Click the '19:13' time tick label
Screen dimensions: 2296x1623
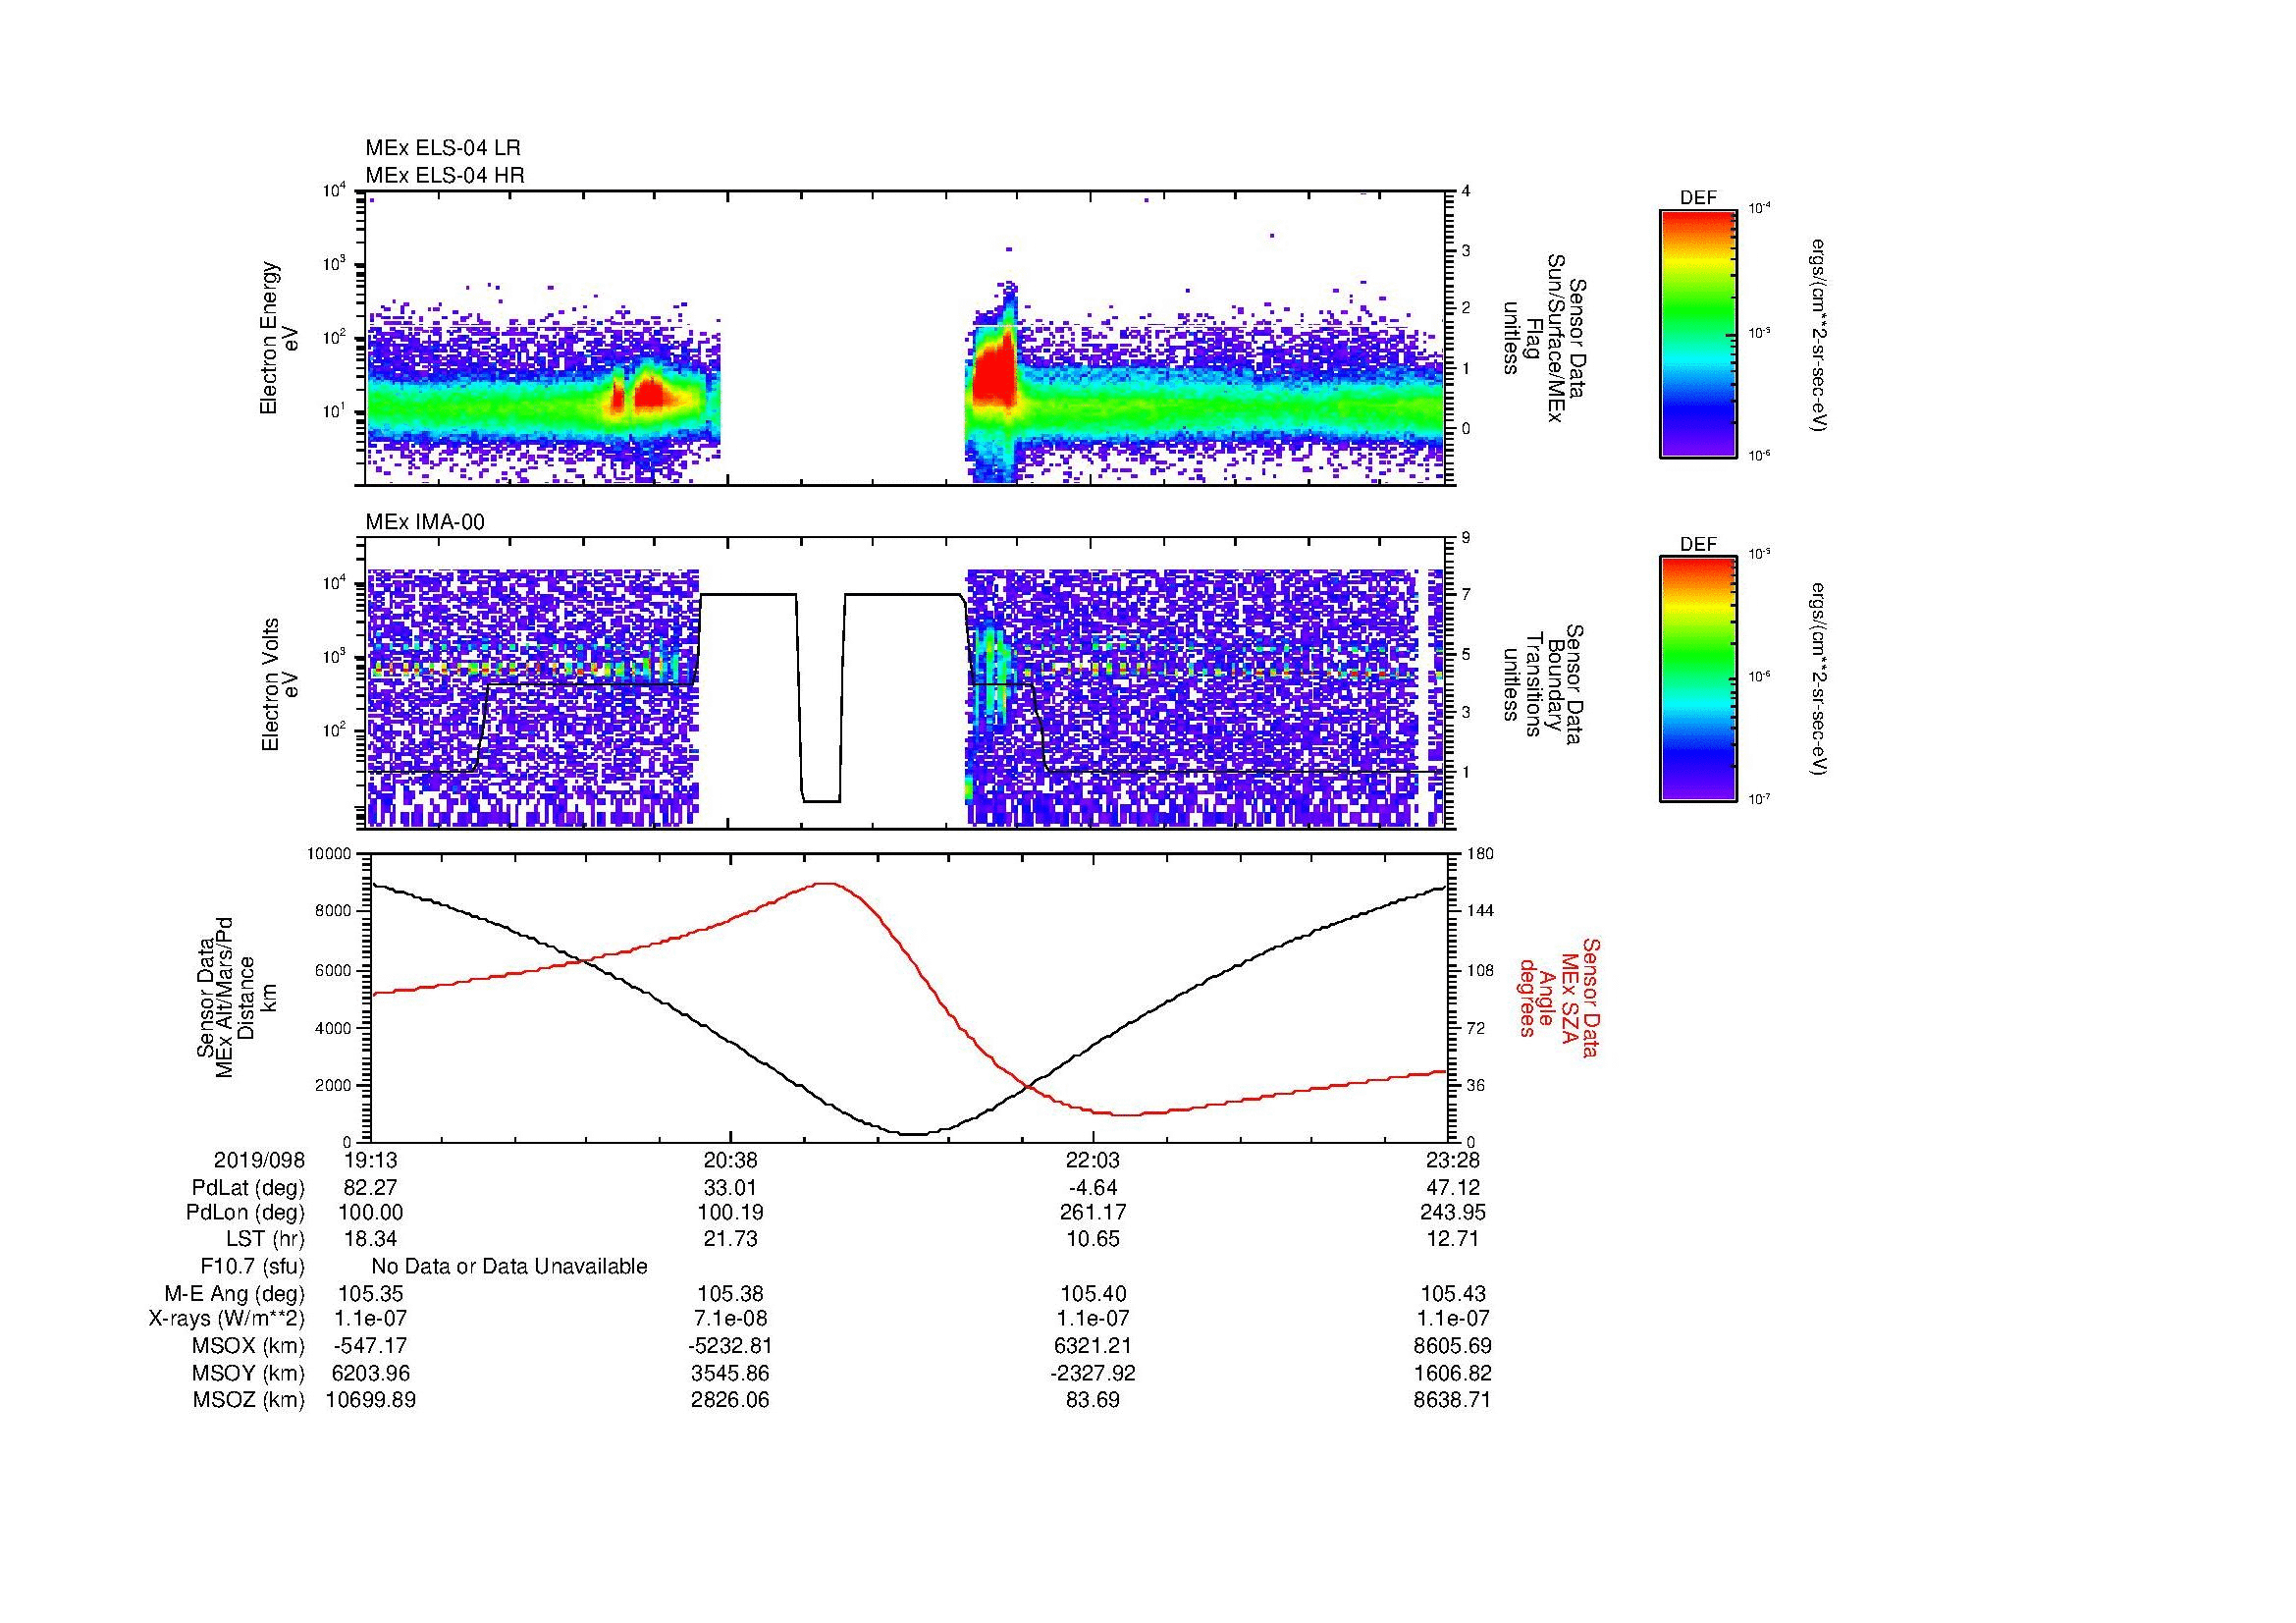[x=372, y=1160]
